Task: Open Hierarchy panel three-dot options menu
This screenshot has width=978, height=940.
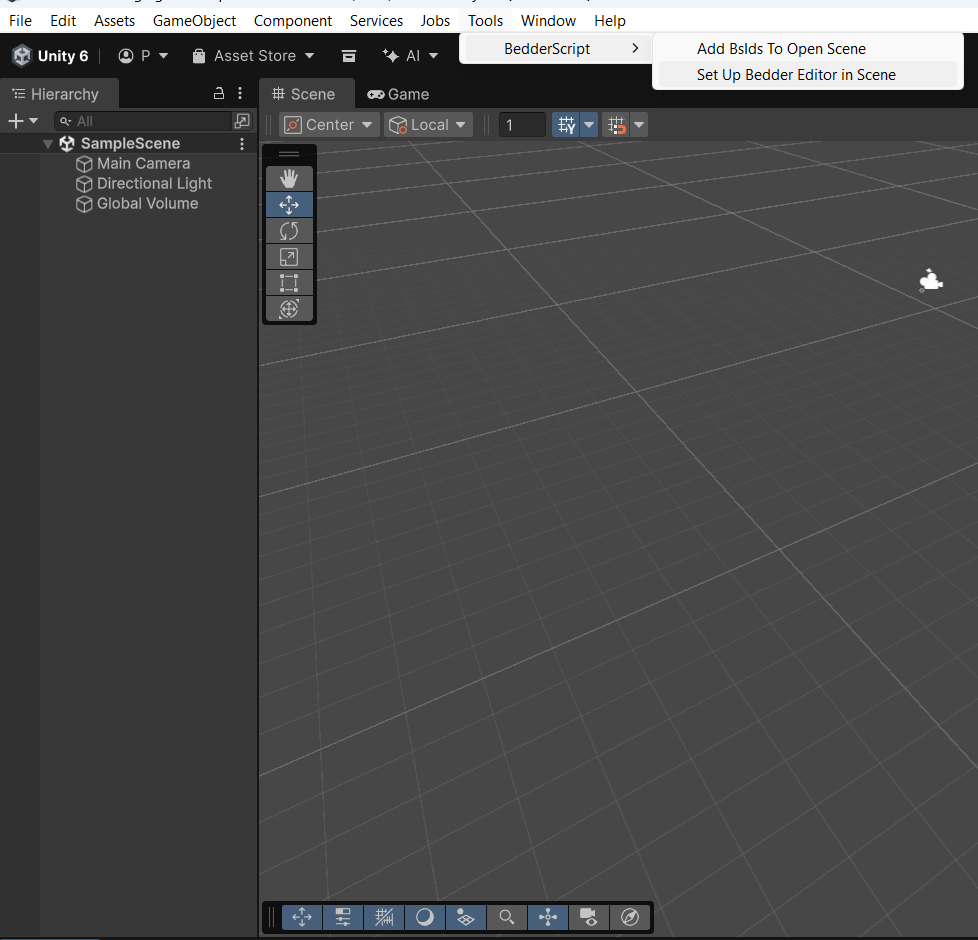Action: tap(240, 94)
